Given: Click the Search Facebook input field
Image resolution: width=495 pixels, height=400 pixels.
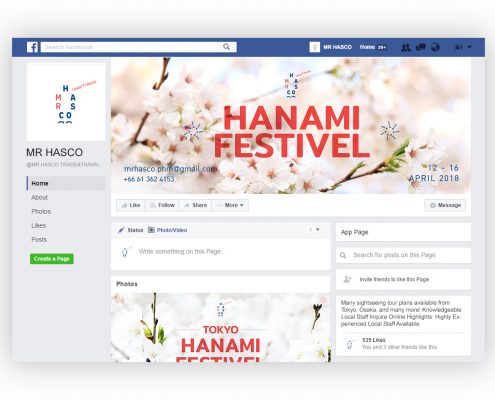Looking at the screenshot, I should (x=132, y=47).
